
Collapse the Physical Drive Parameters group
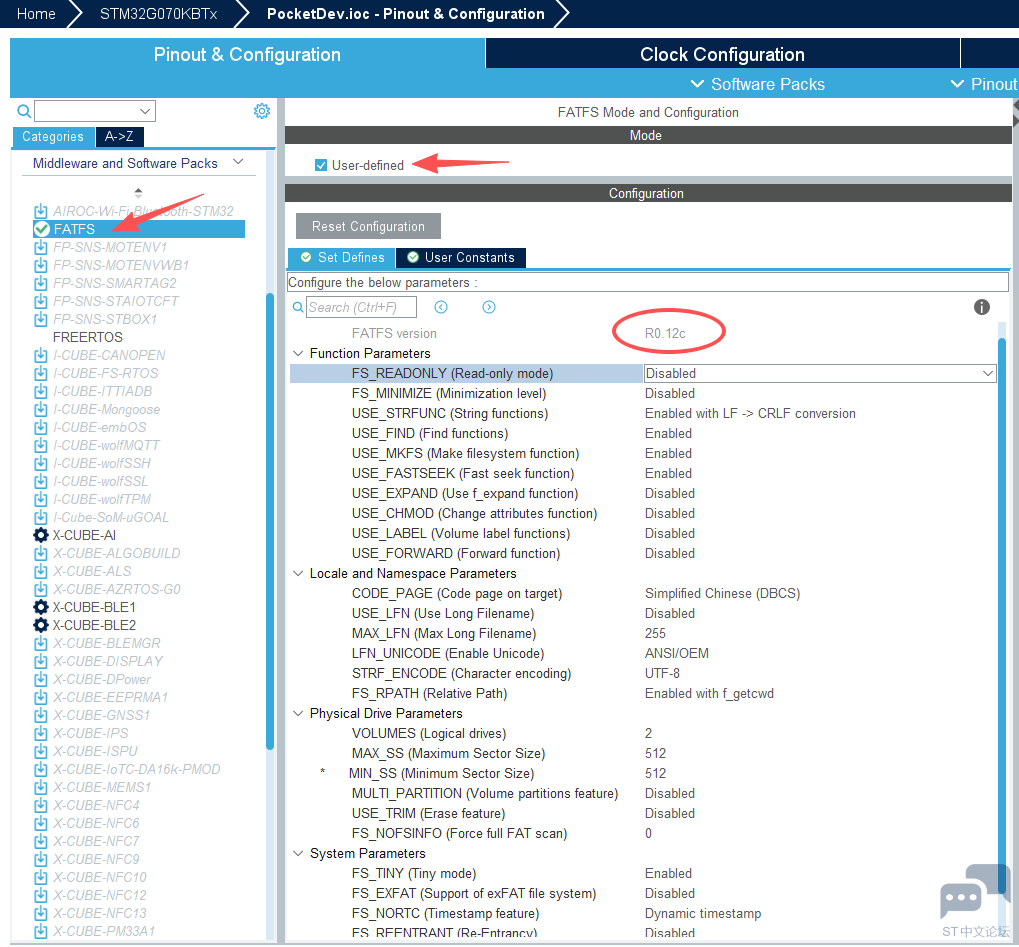pos(298,713)
